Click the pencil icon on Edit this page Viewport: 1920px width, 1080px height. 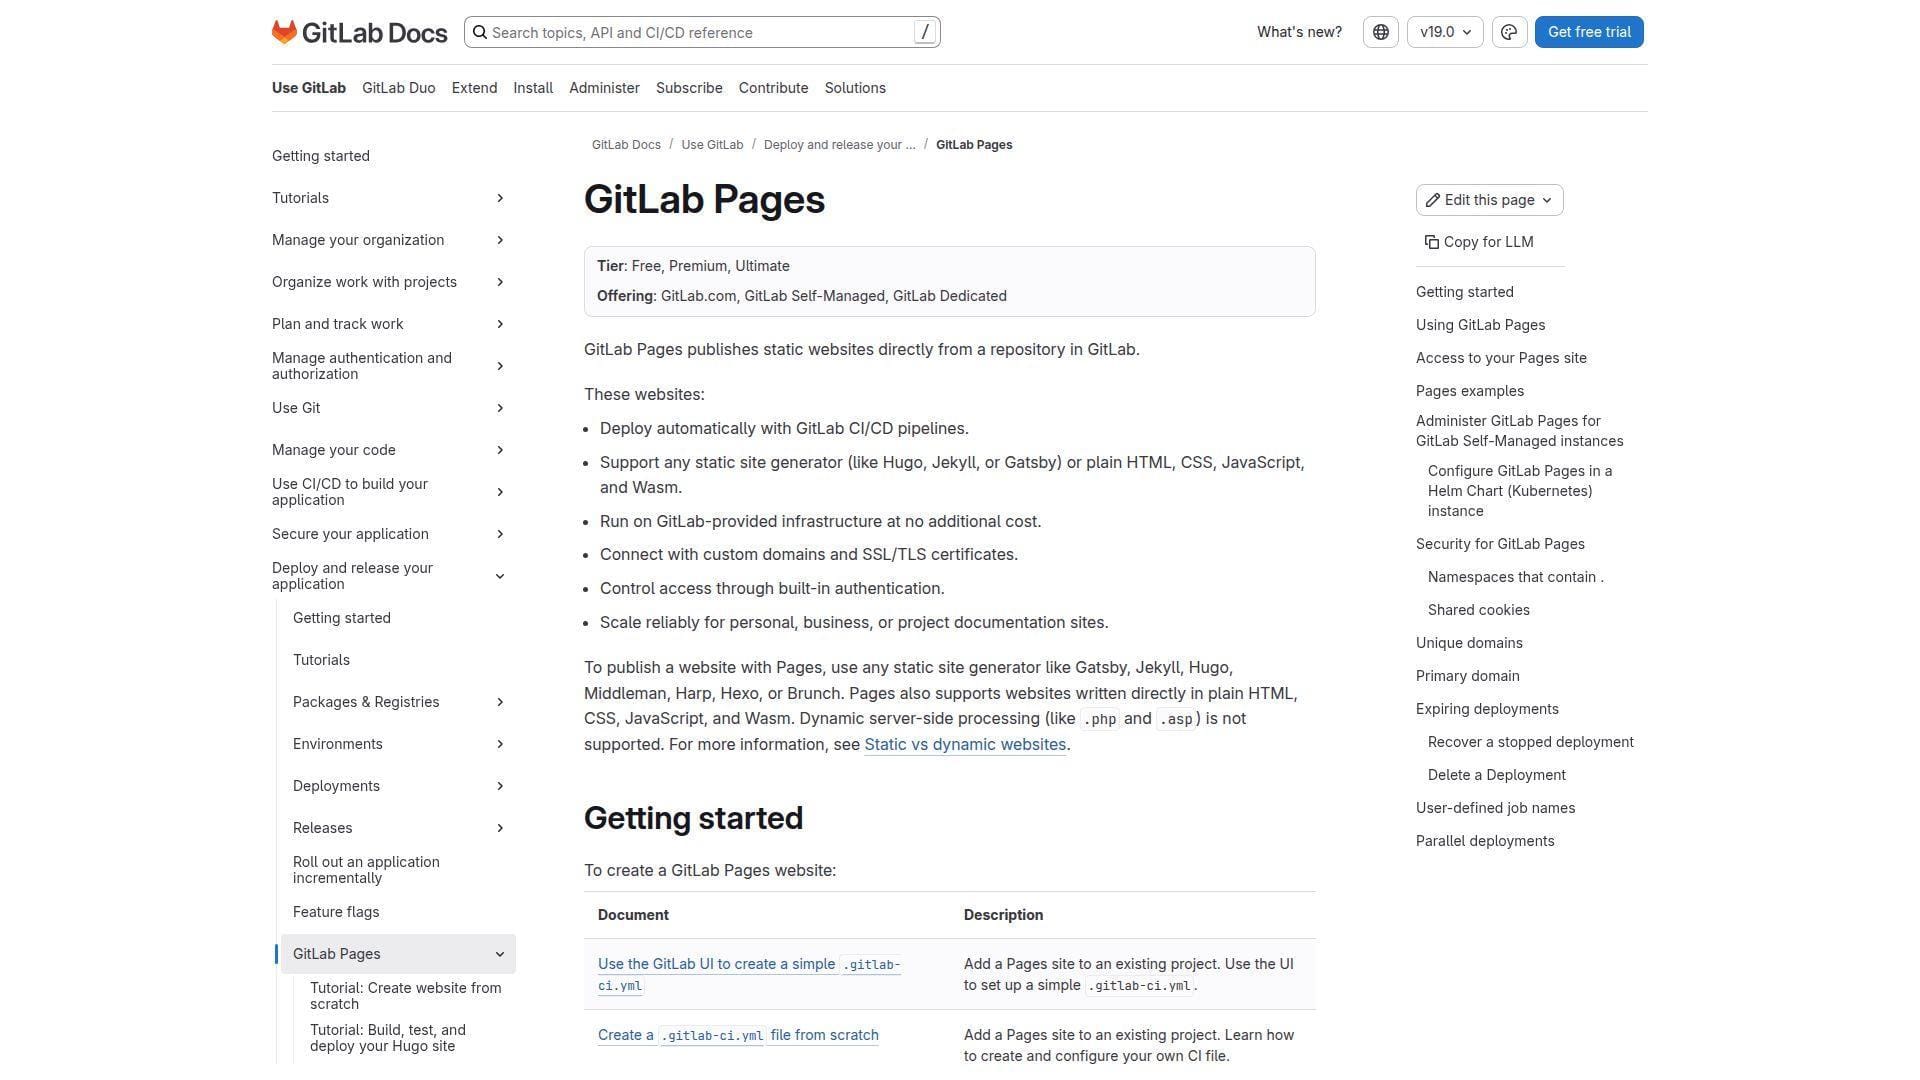click(1433, 199)
